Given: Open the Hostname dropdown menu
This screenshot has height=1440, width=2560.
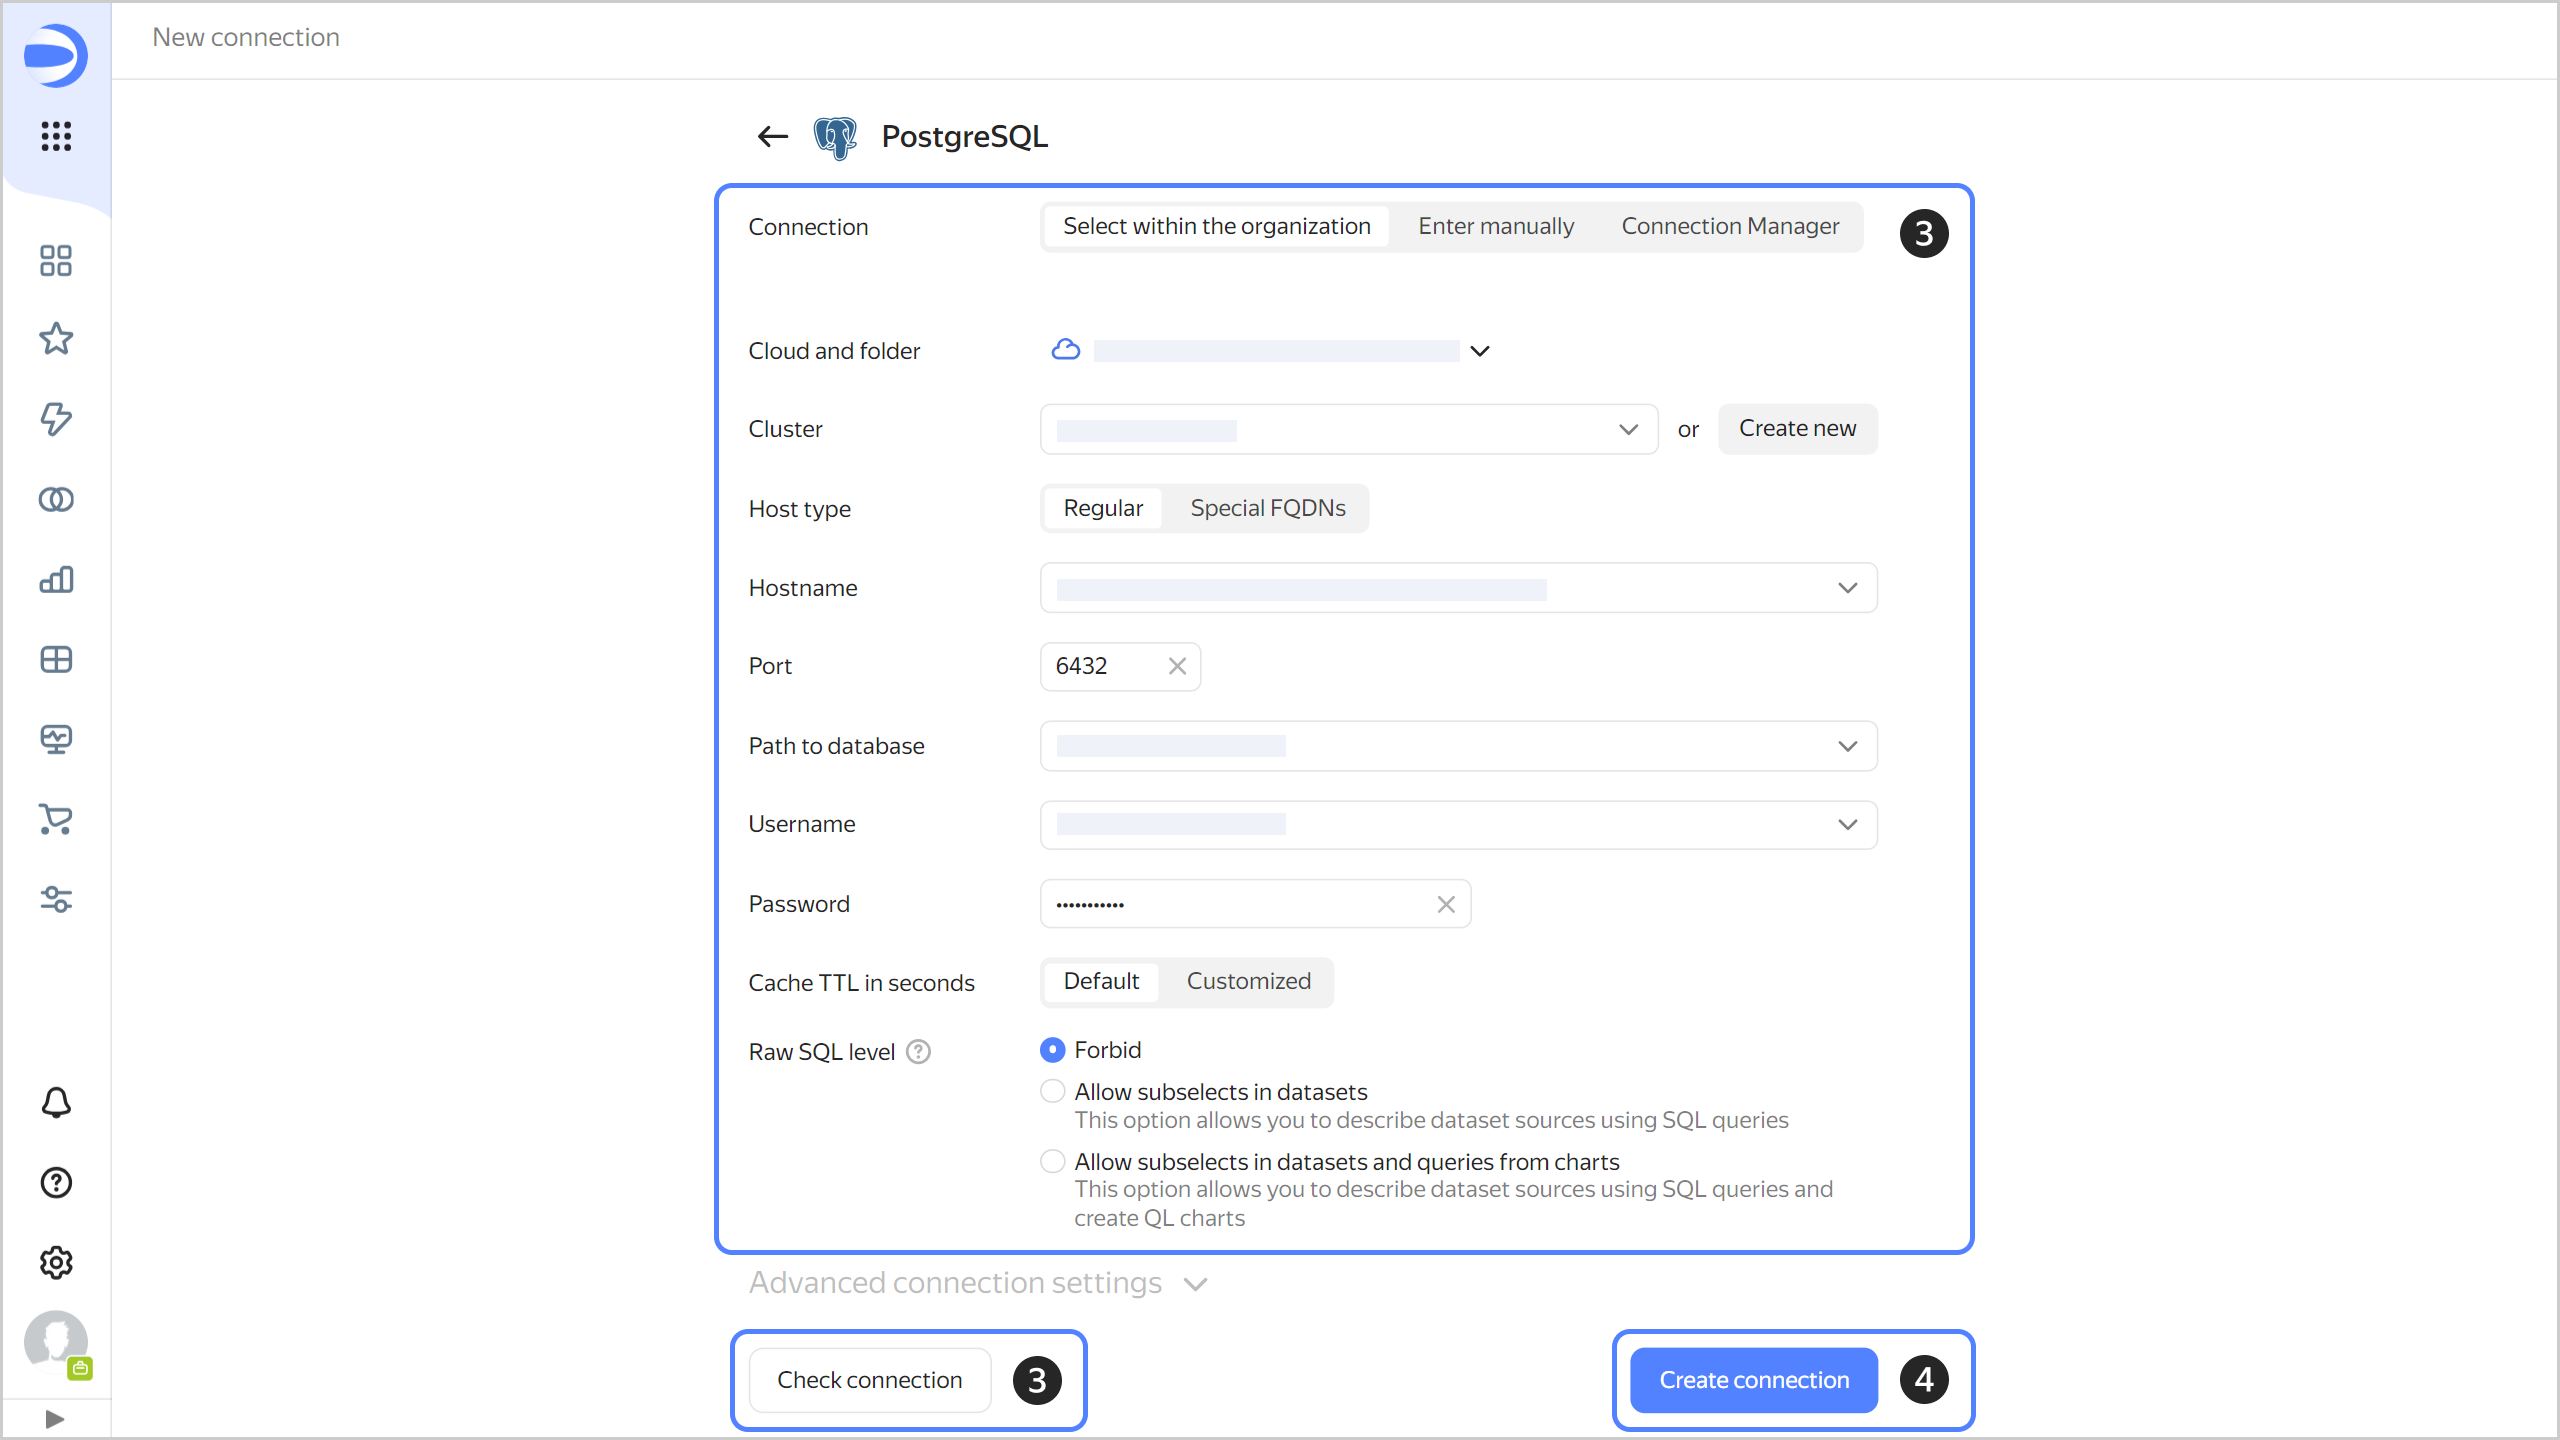Looking at the screenshot, I should [x=1850, y=587].
